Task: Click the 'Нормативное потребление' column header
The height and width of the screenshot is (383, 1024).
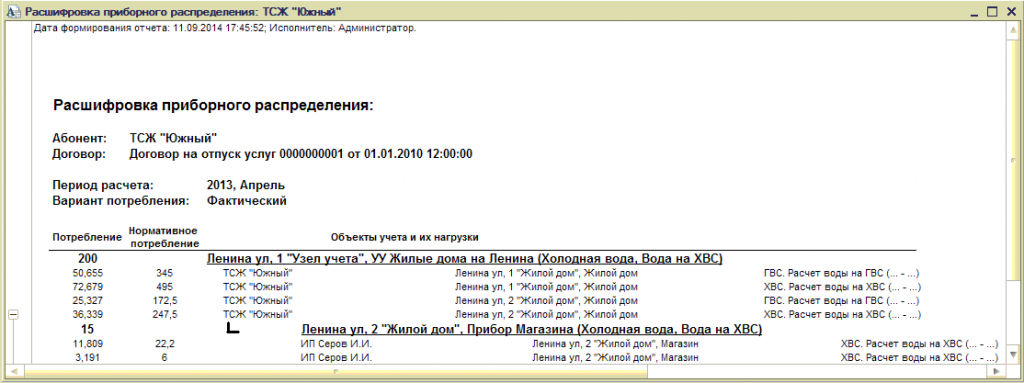Action: (163, 237)
